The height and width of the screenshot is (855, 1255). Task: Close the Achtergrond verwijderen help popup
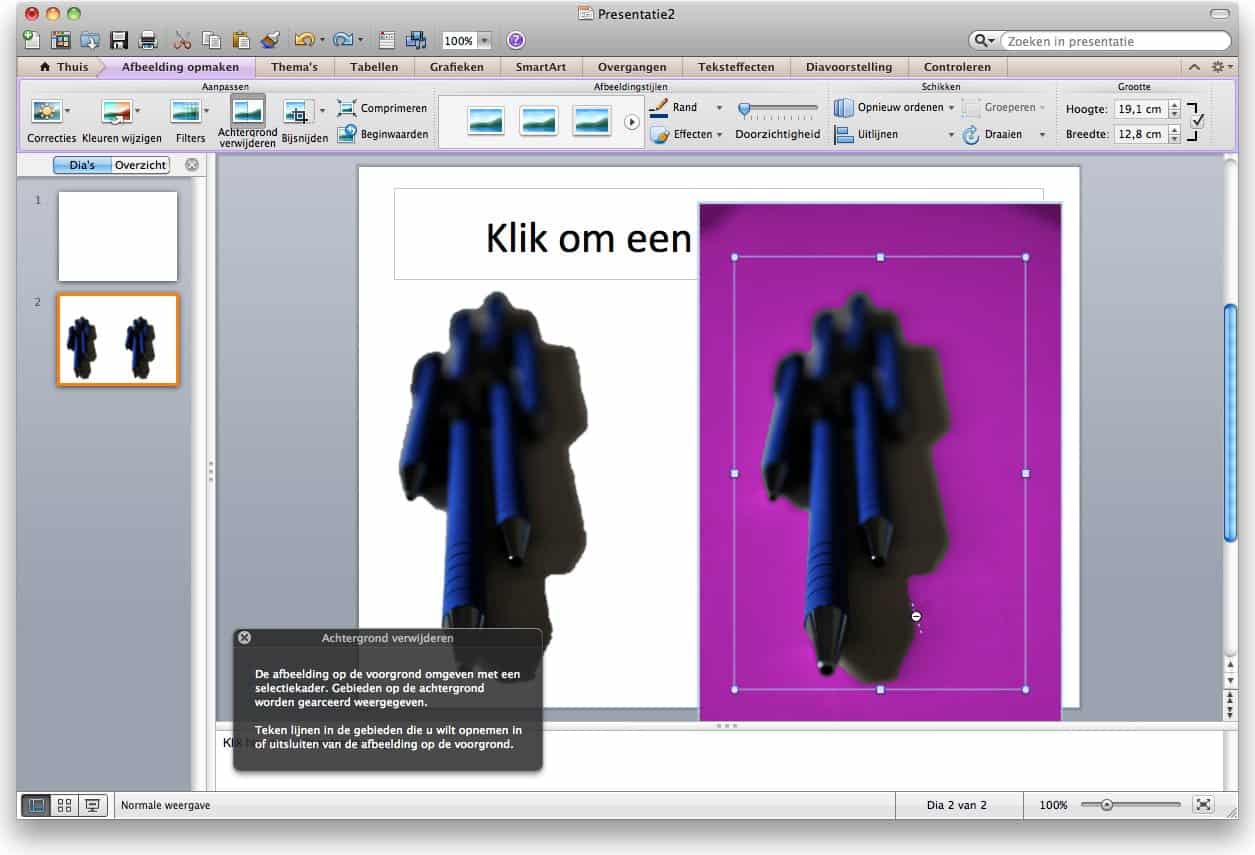[245, 637]
